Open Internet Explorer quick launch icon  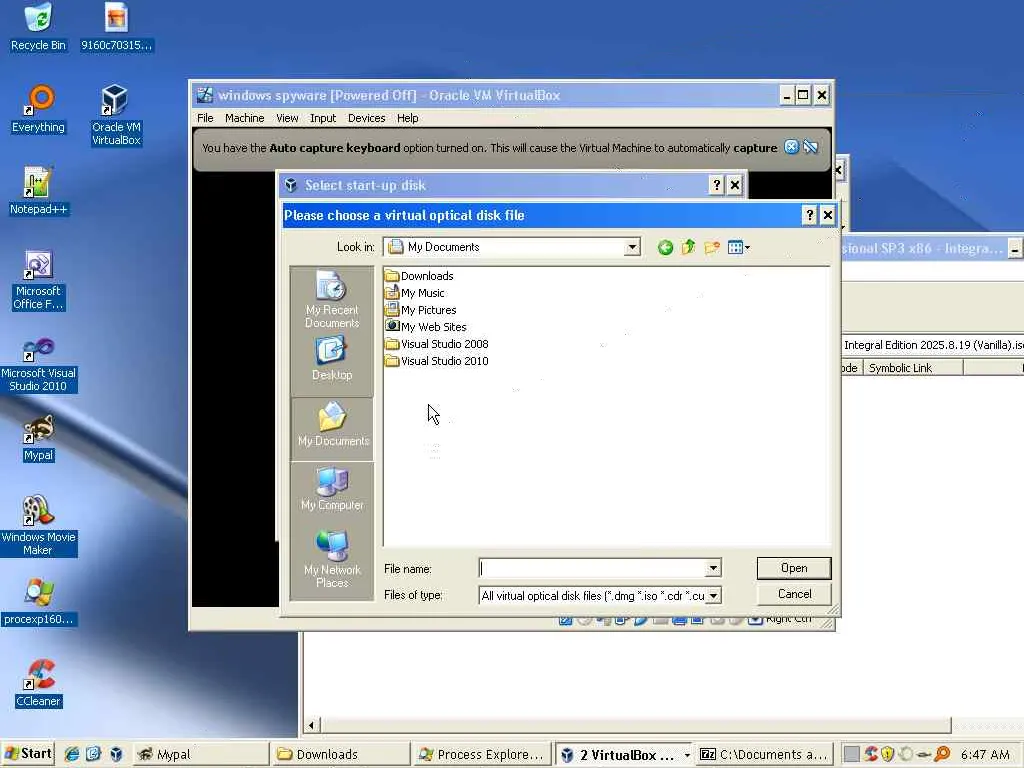(72, 754)
